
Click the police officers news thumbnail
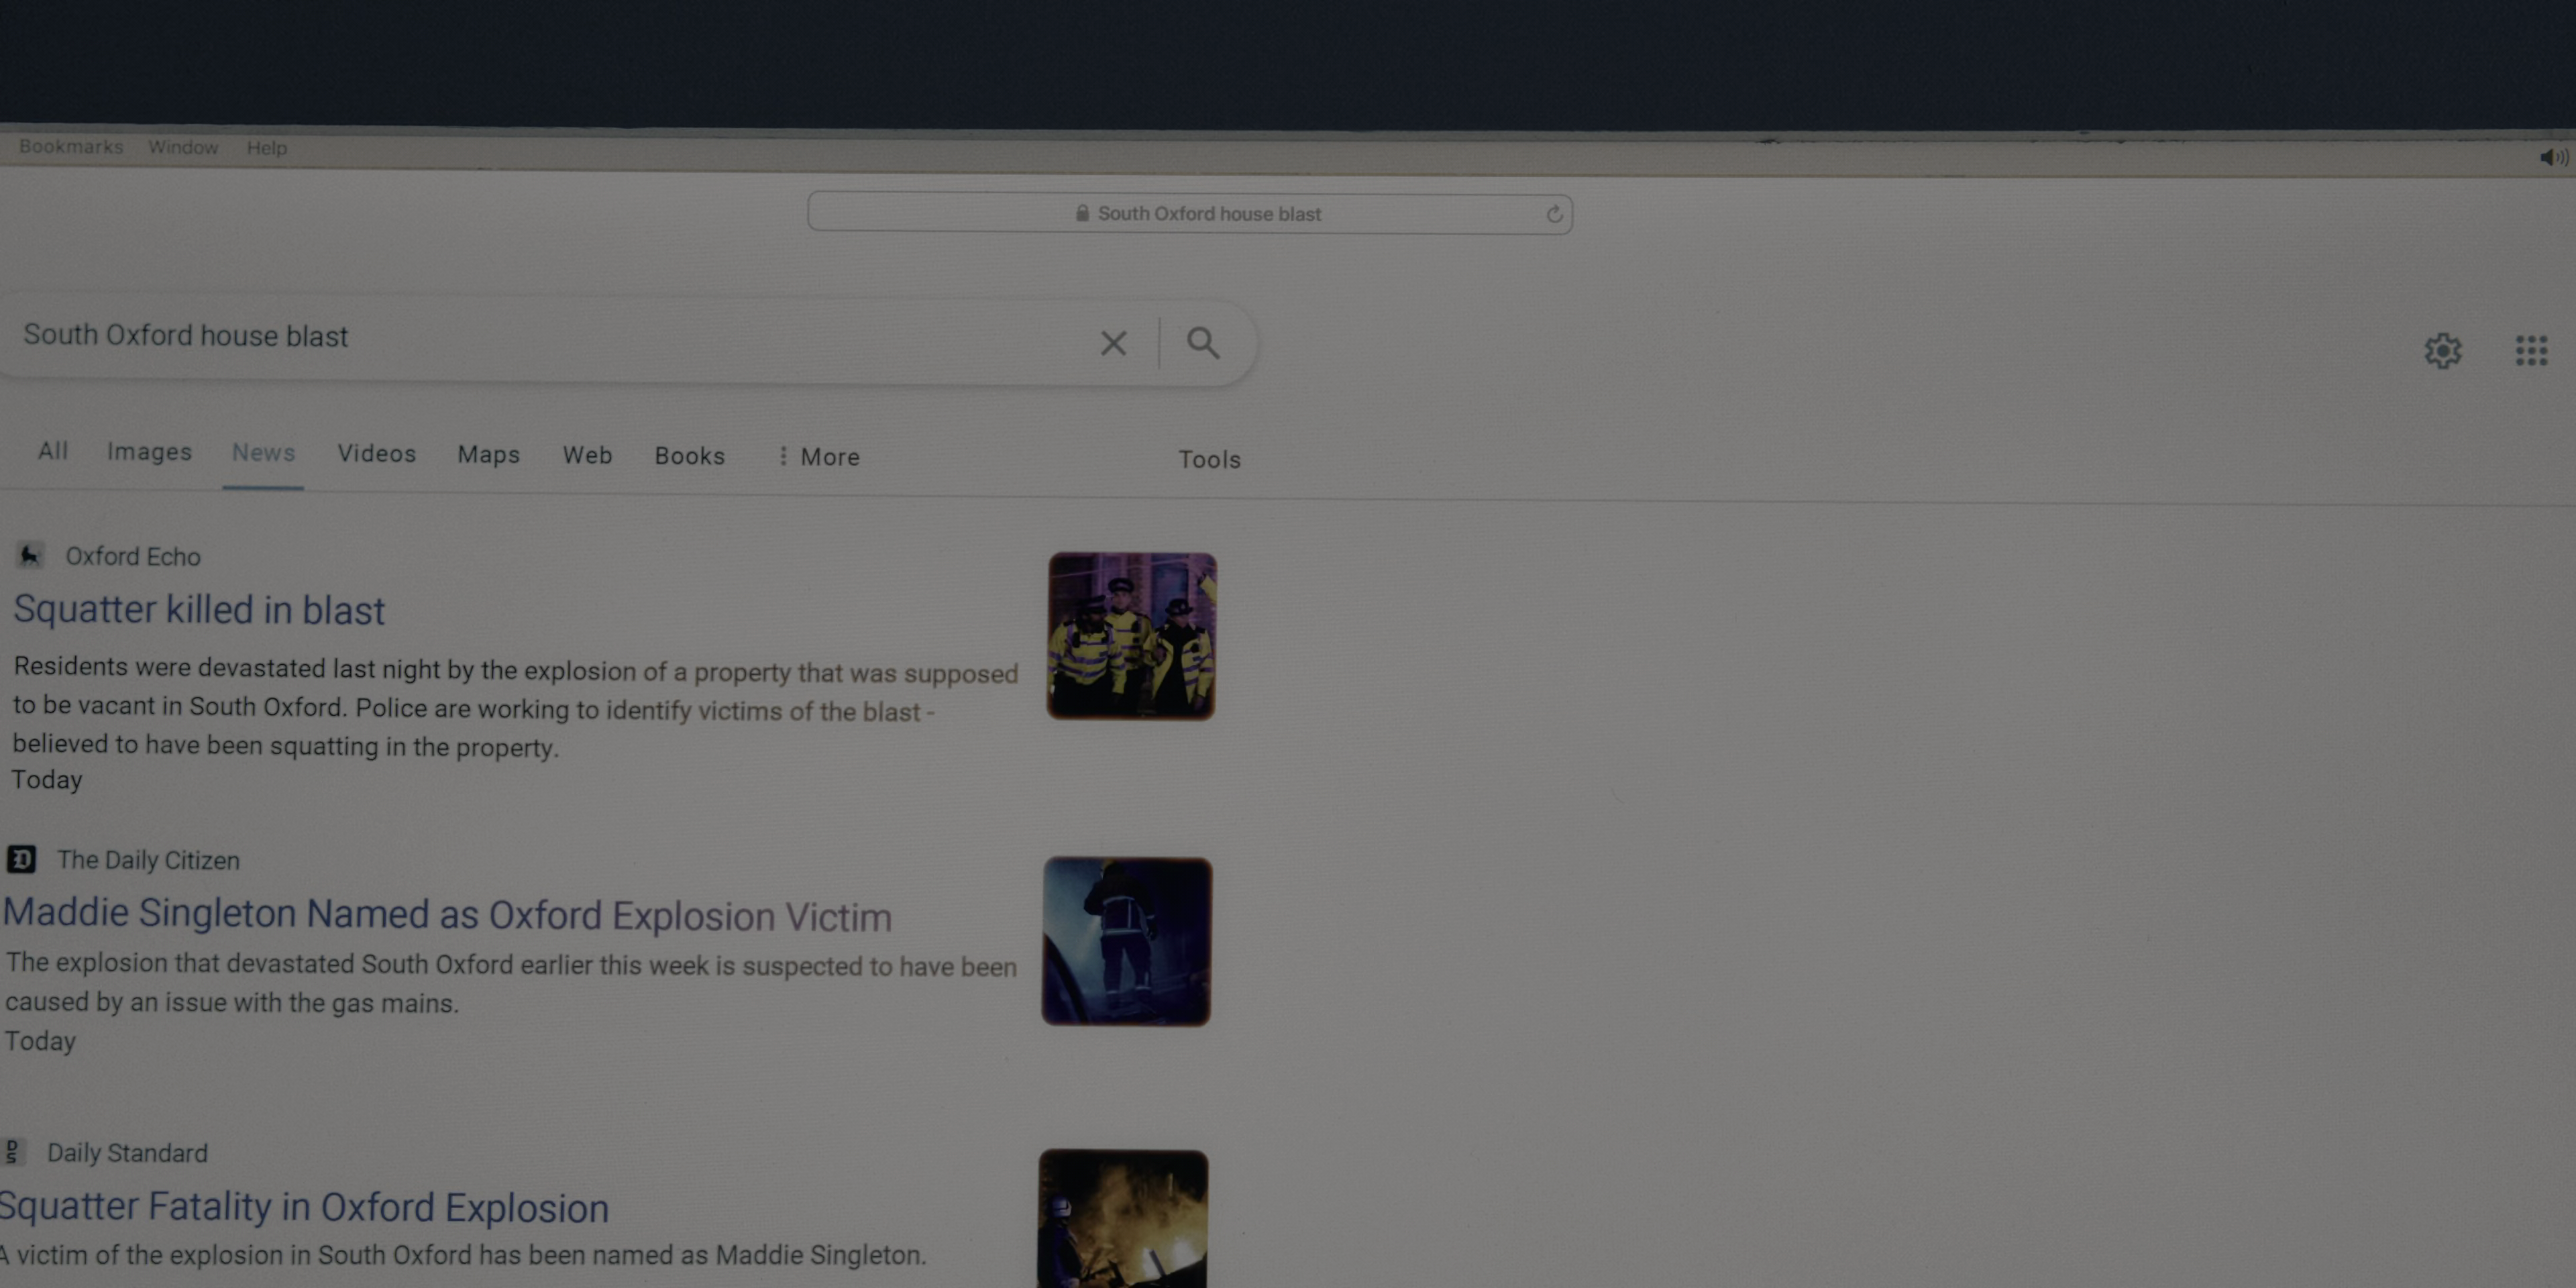tap(1131, 635)
